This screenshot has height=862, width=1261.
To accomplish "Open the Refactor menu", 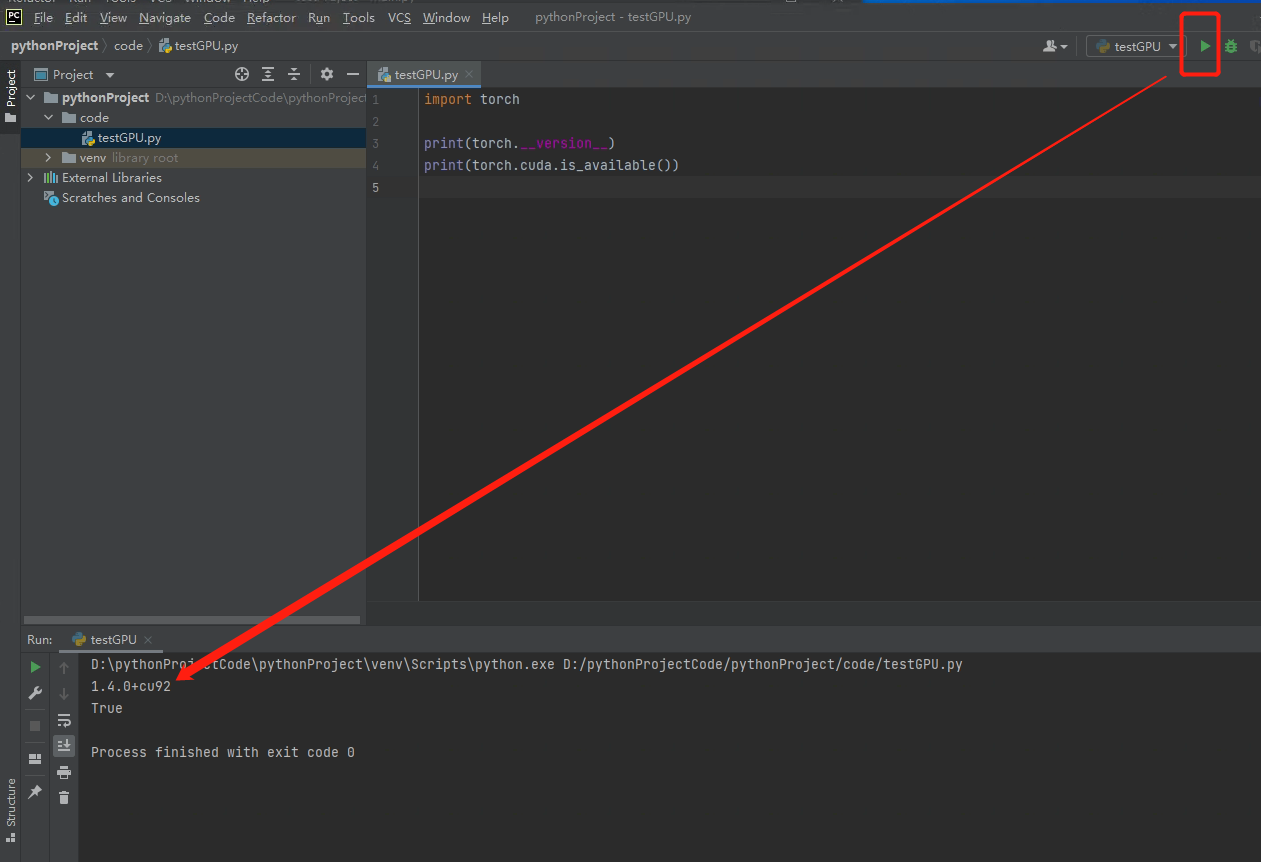I will tap(272, 17).
